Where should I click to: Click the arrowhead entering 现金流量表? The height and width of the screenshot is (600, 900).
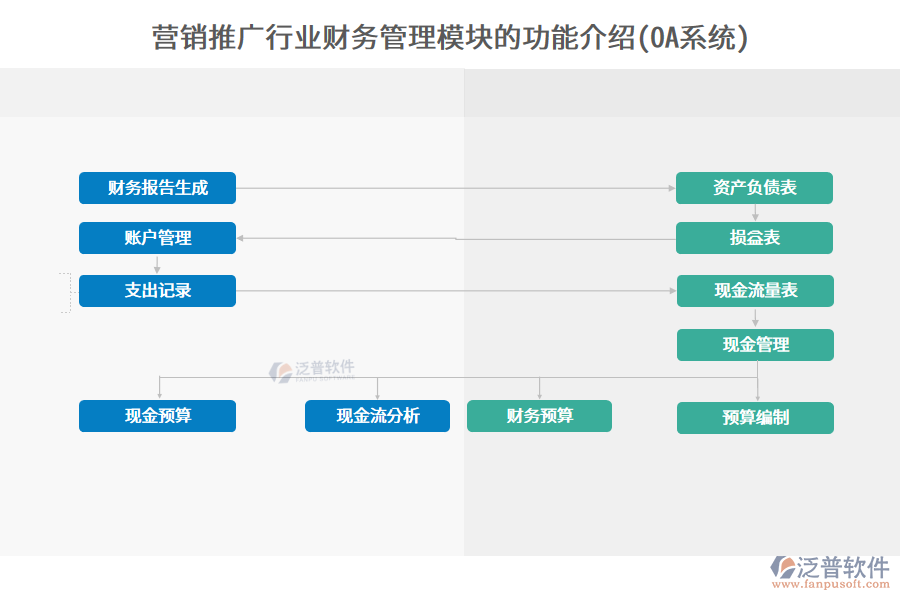(x=672, y=291)
